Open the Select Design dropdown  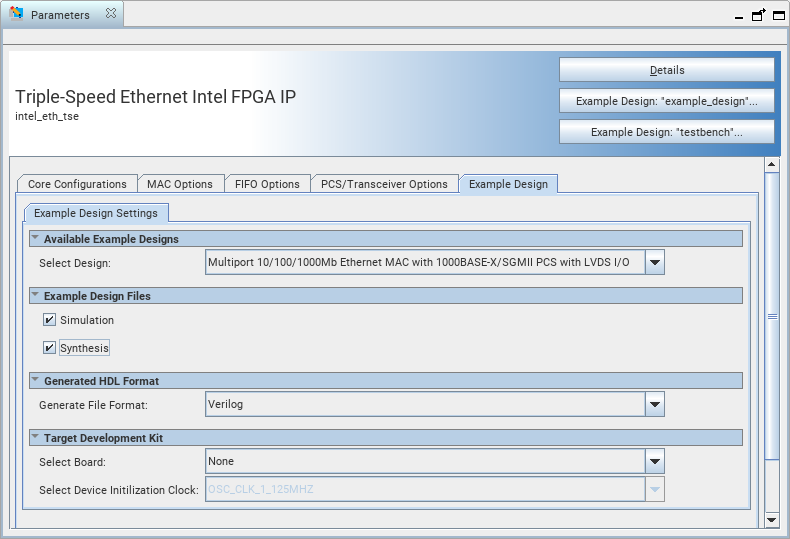tap(655, 263)
